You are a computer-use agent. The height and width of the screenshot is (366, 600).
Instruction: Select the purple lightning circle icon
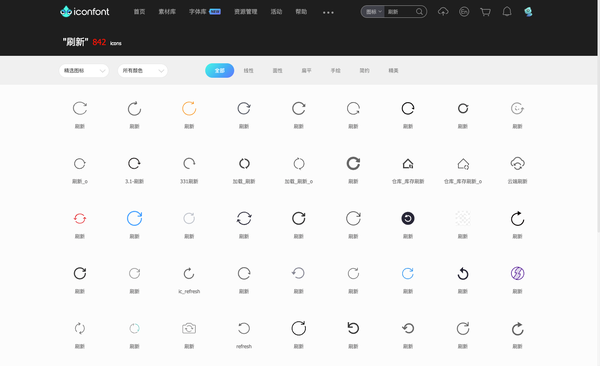click(x=517, y=273)
